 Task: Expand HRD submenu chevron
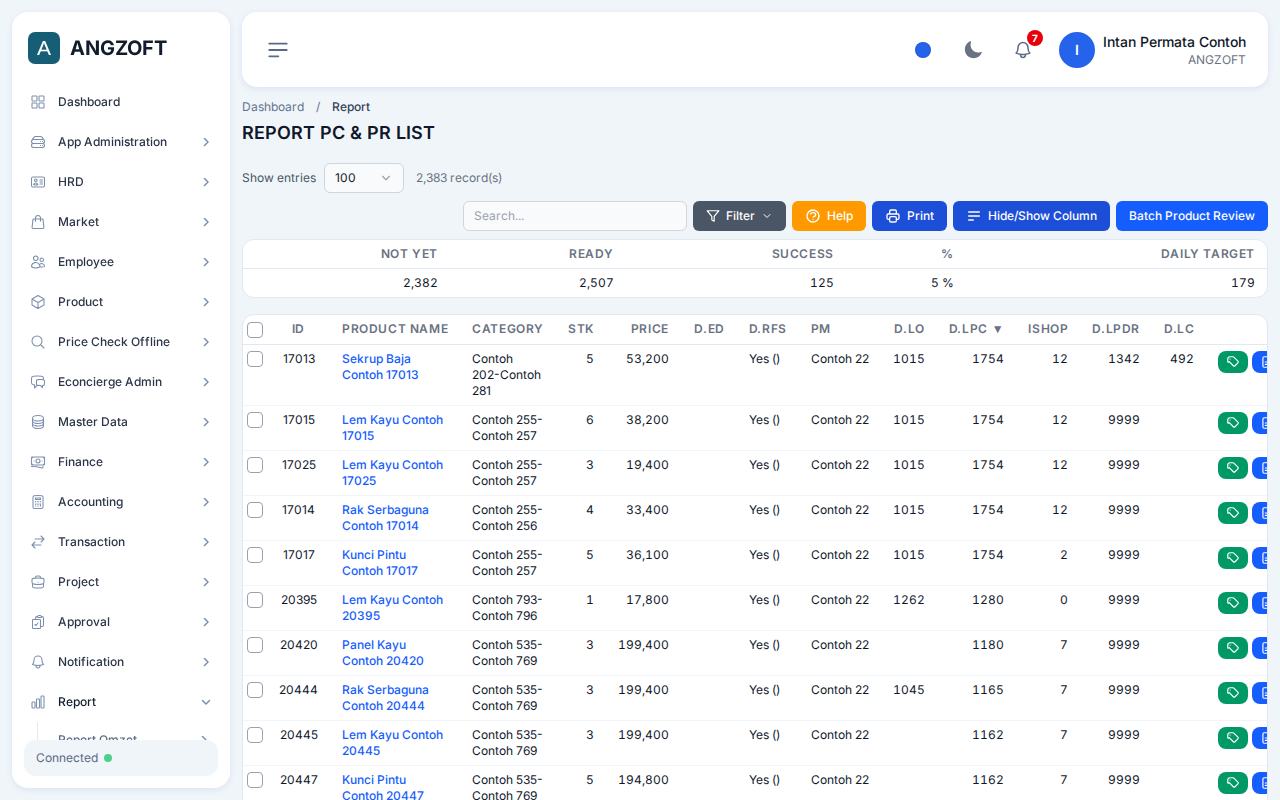pyautogui.click(x=206, y=182)
